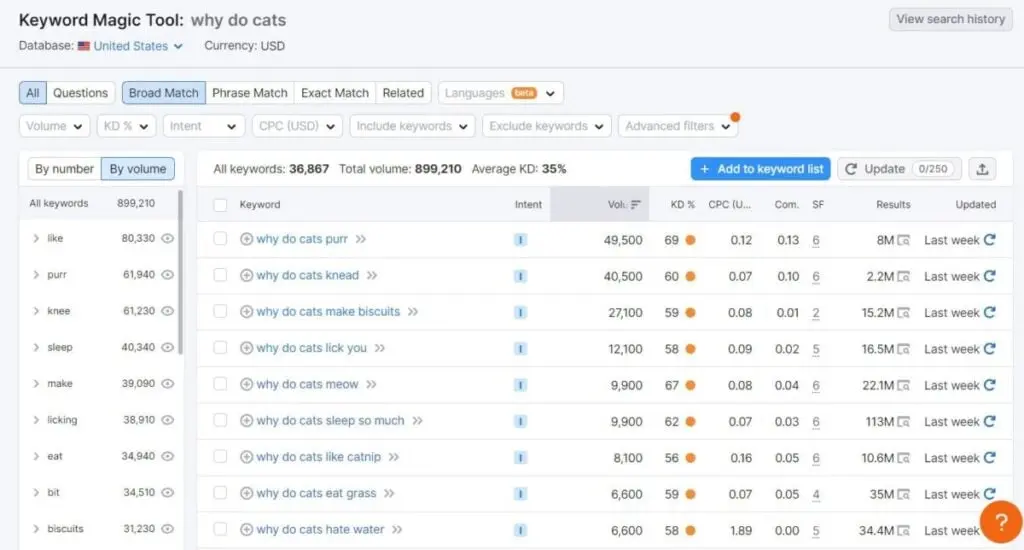
Task: Check the select-all checkbox in header
Action: tap(220, 204)
